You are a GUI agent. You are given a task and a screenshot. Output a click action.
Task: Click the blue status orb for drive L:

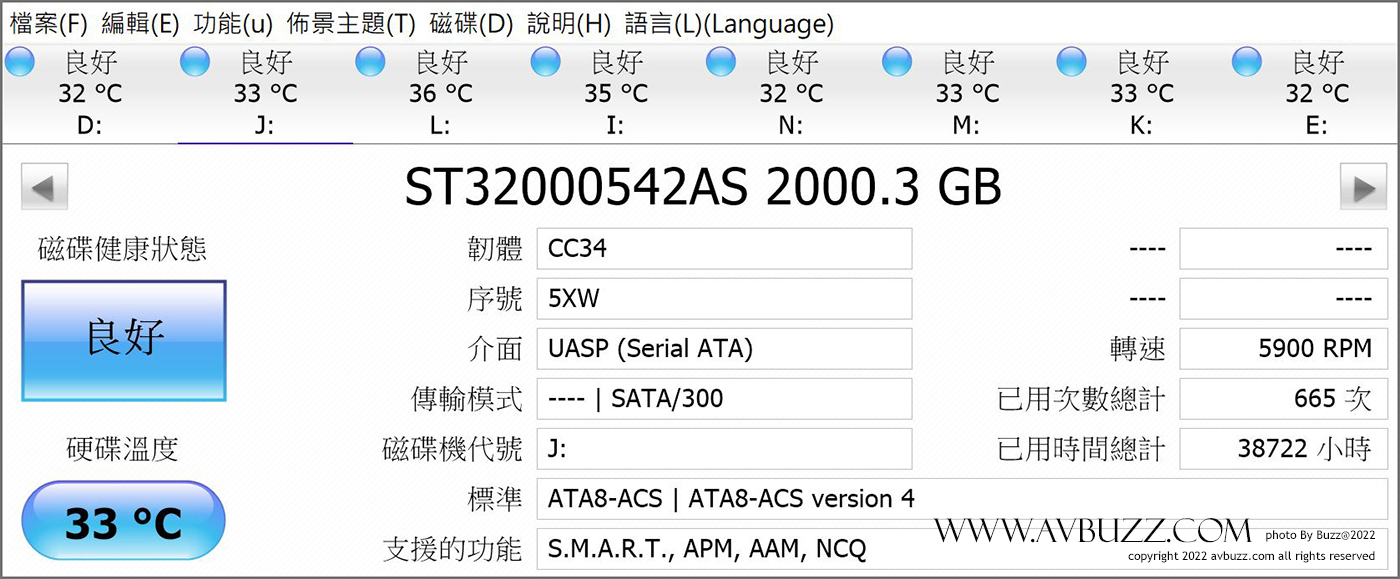click(x=371, y=62)
